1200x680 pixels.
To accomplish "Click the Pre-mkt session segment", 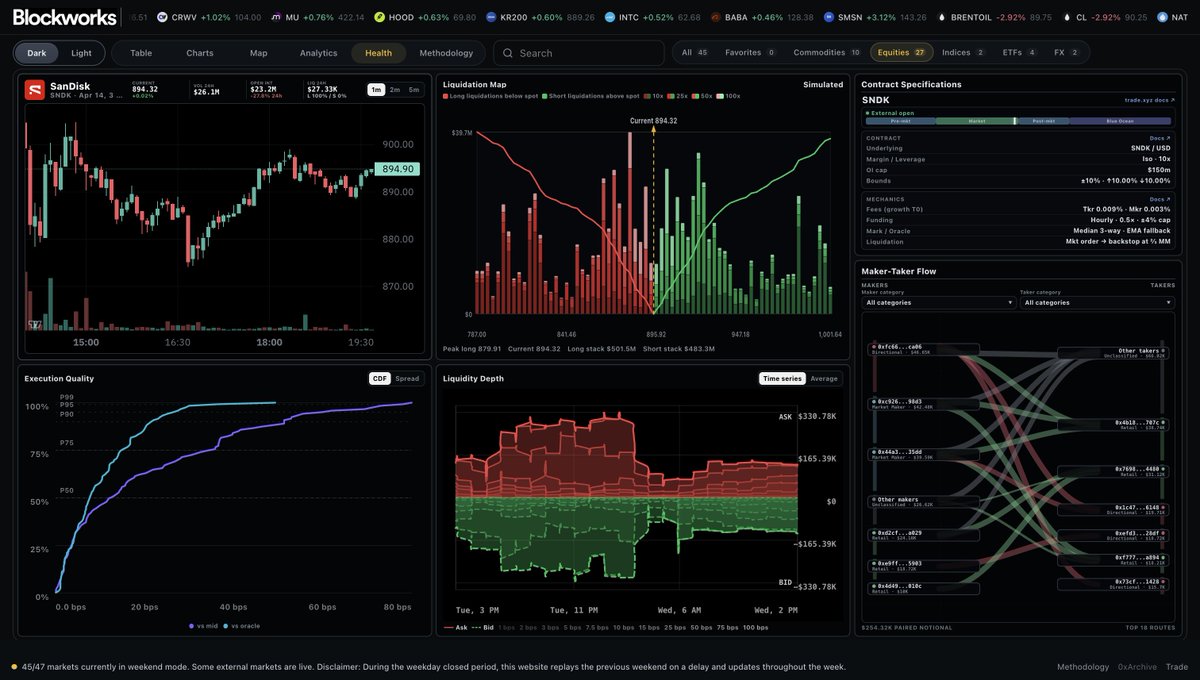I will pos(900,121).
